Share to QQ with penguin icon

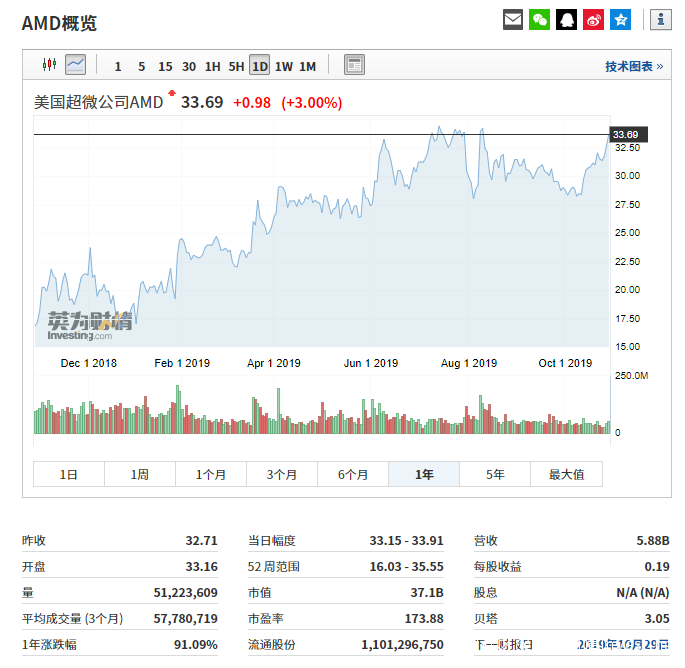566,20
